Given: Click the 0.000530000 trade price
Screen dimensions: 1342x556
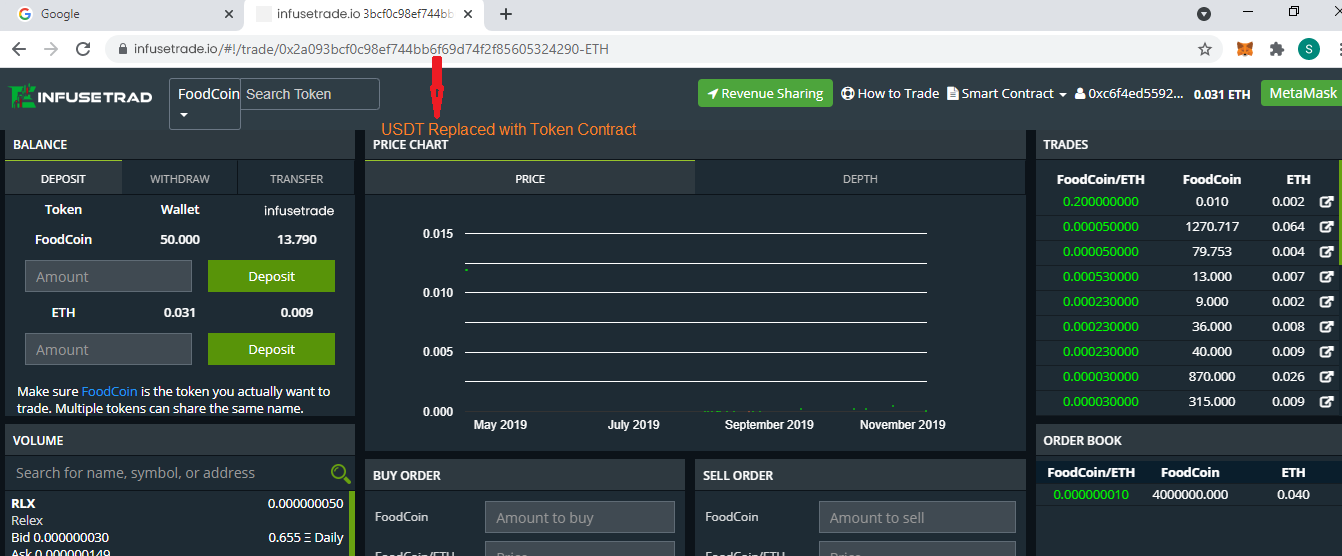Looking at the screenshot, I should pos(1100,277).
